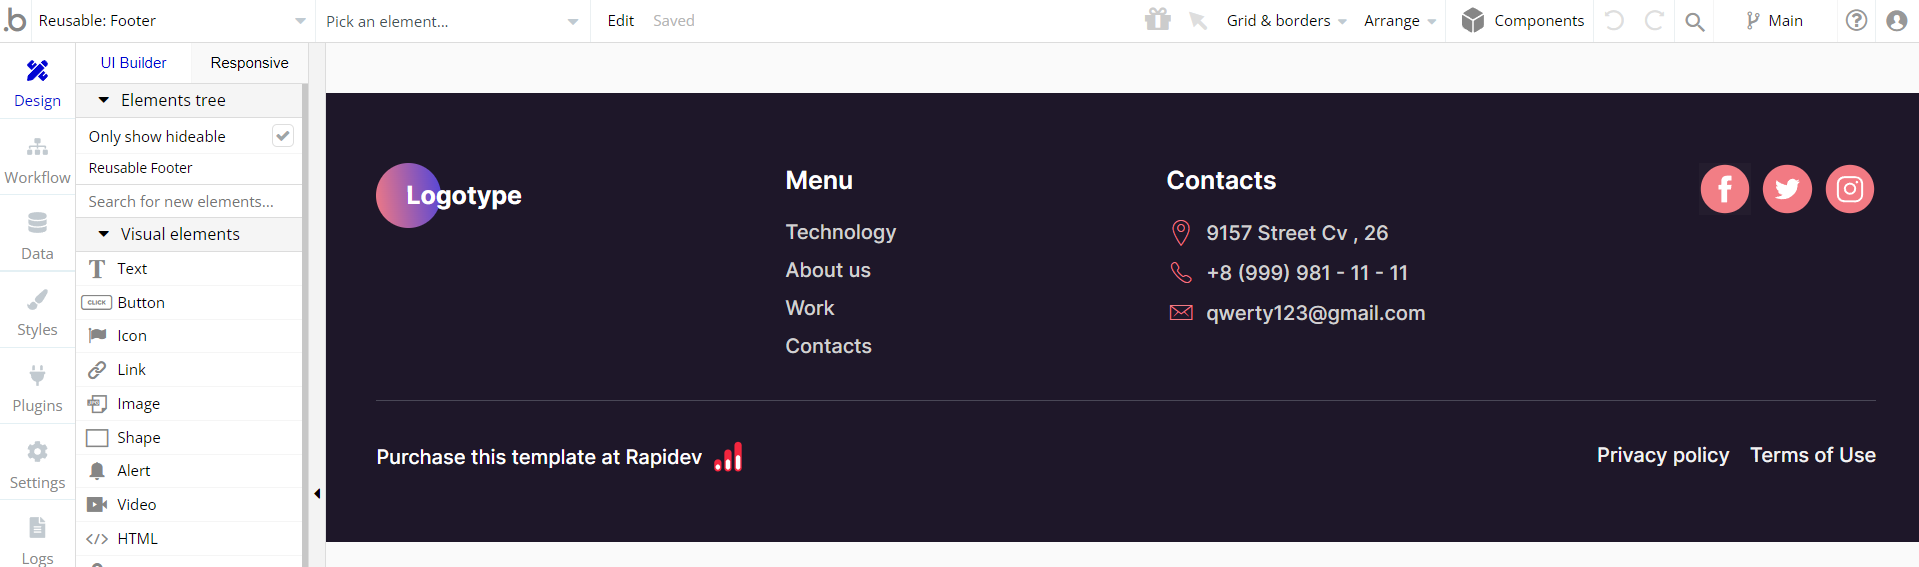
Task: Open the Edit menu
Action: pyautogui.click(x=620, y=21)
